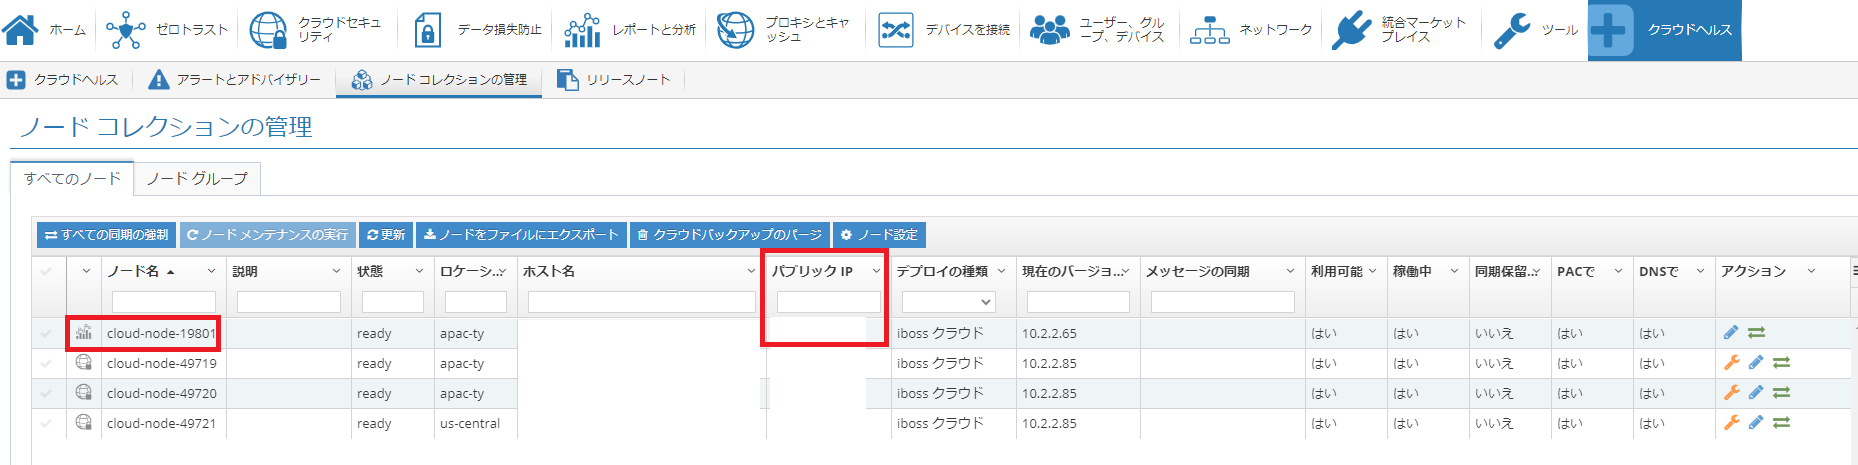Viewport: 1858px width, 465px height.
Task: Click gateway node icon for cloud-node-49720
Action: tap(84, 393)
